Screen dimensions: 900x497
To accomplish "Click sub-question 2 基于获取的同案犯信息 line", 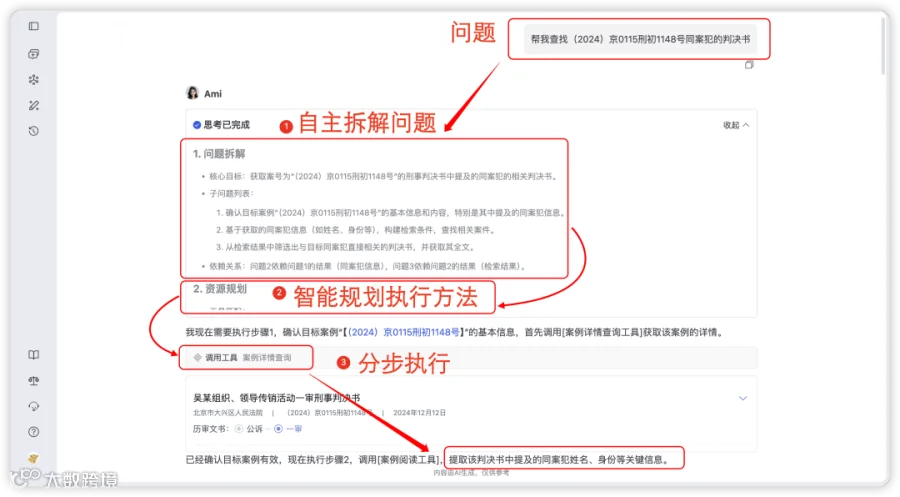I will coord(356,230).
